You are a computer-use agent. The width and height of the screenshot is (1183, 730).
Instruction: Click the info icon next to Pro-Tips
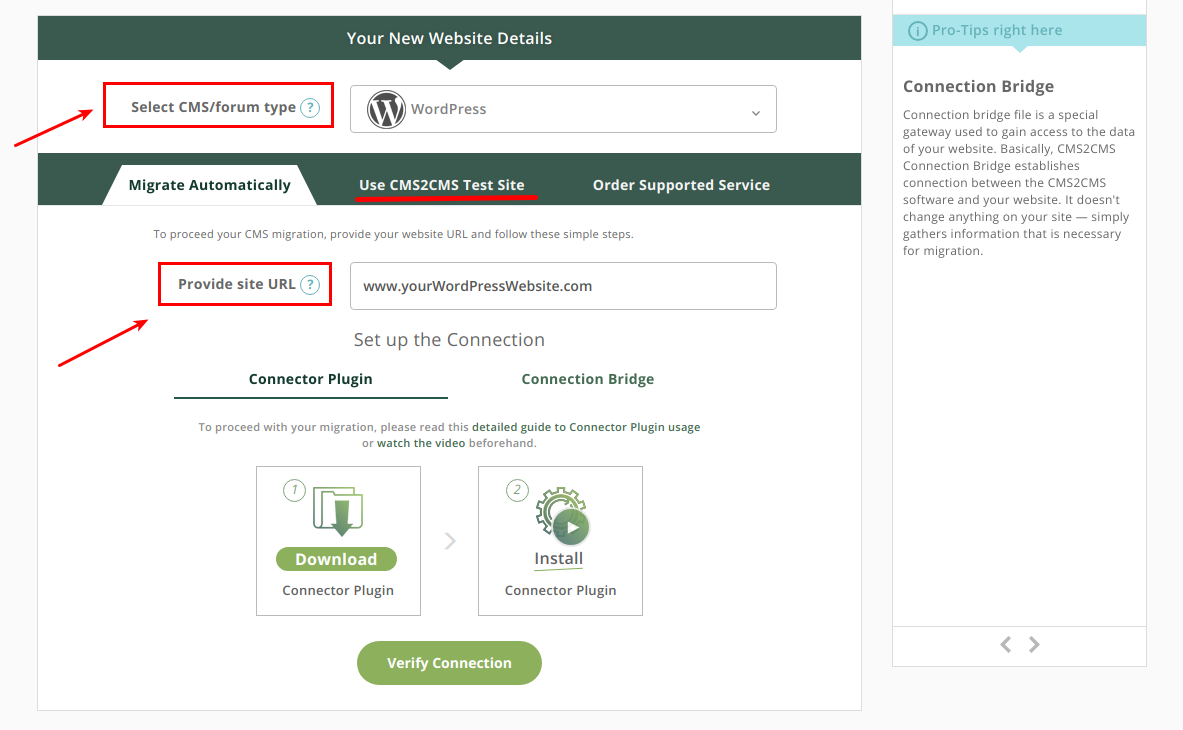917,31
